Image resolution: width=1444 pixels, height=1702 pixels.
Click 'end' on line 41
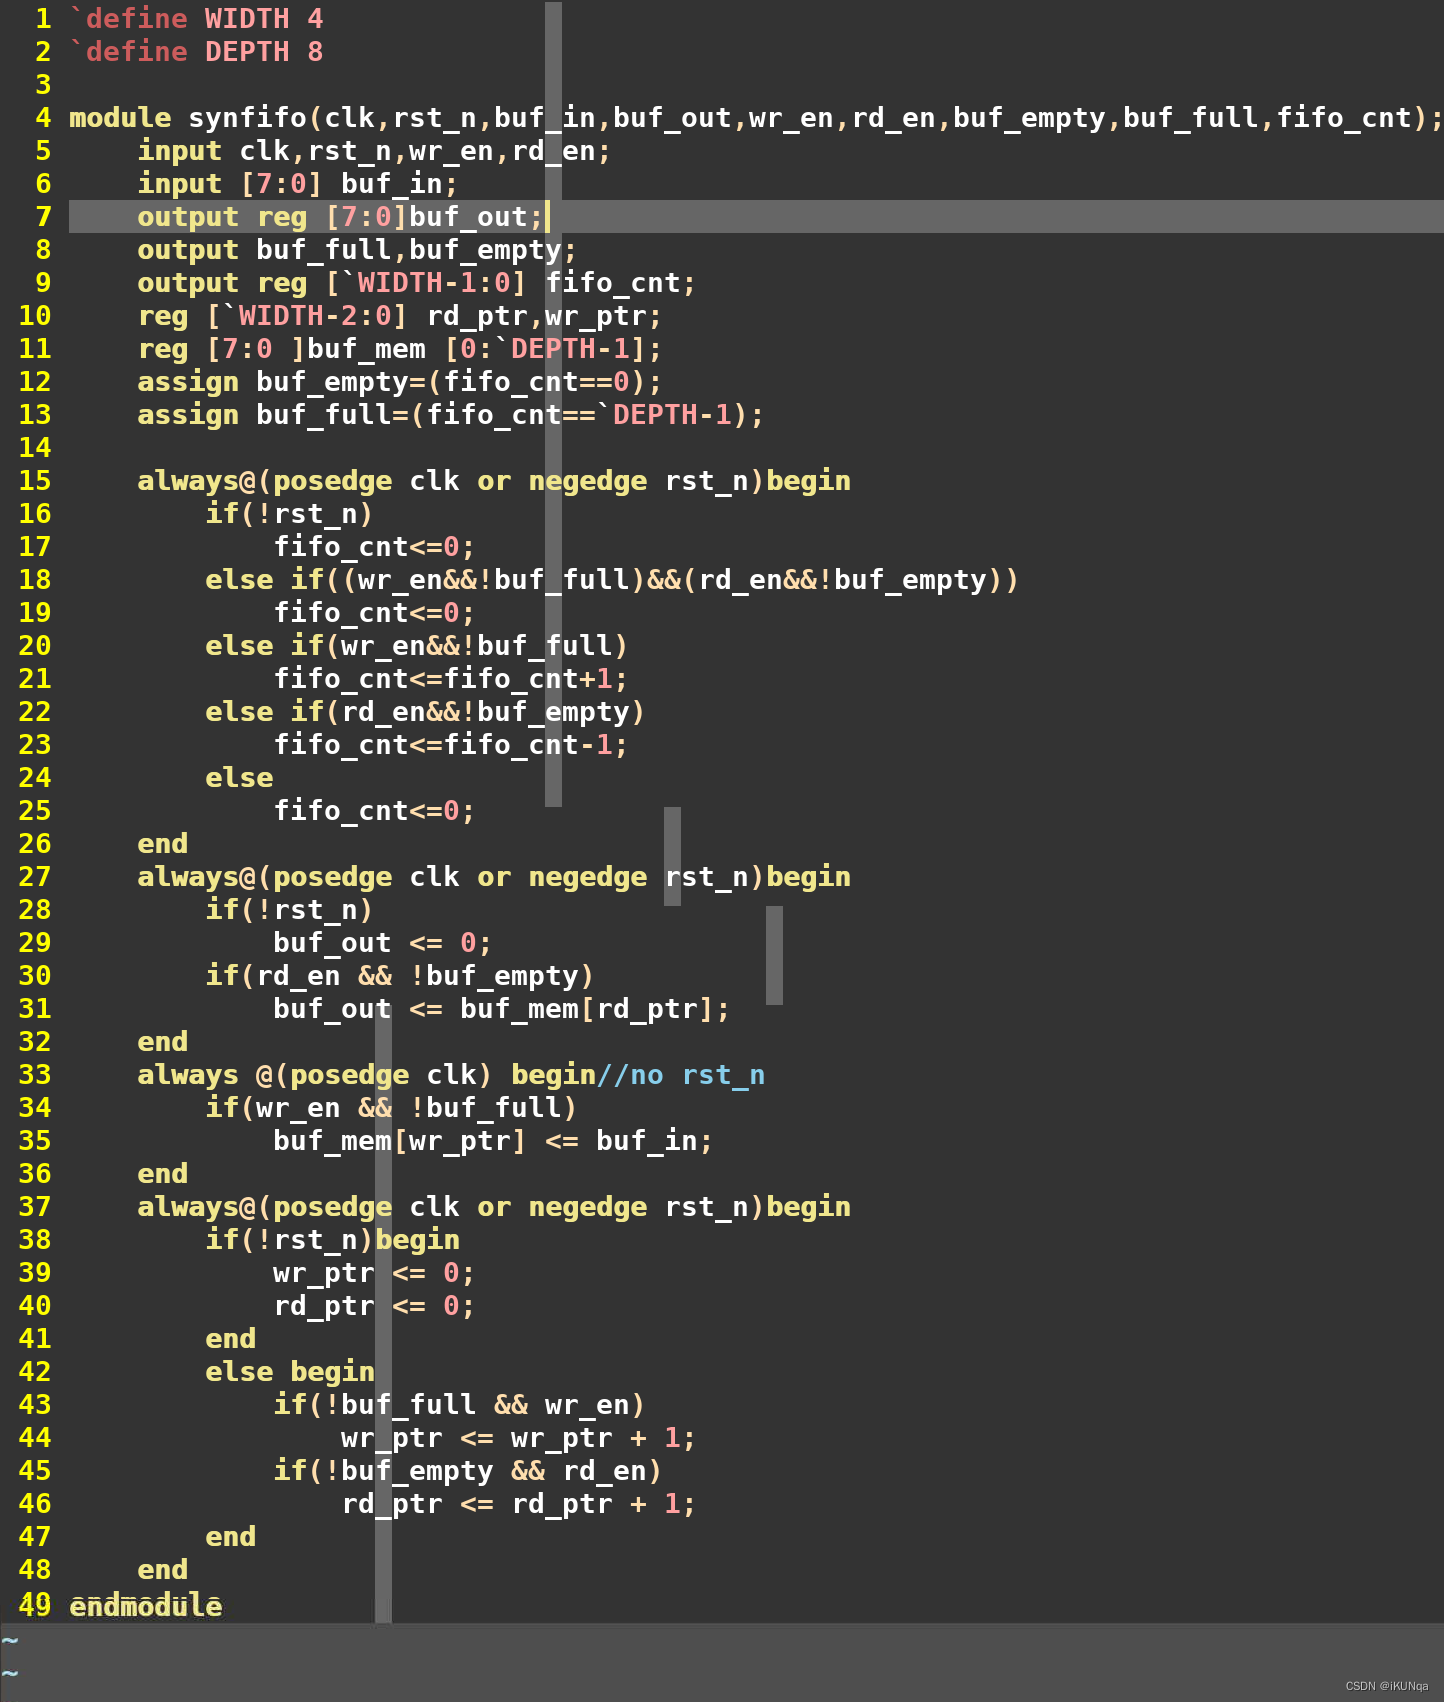[230, 1339]
